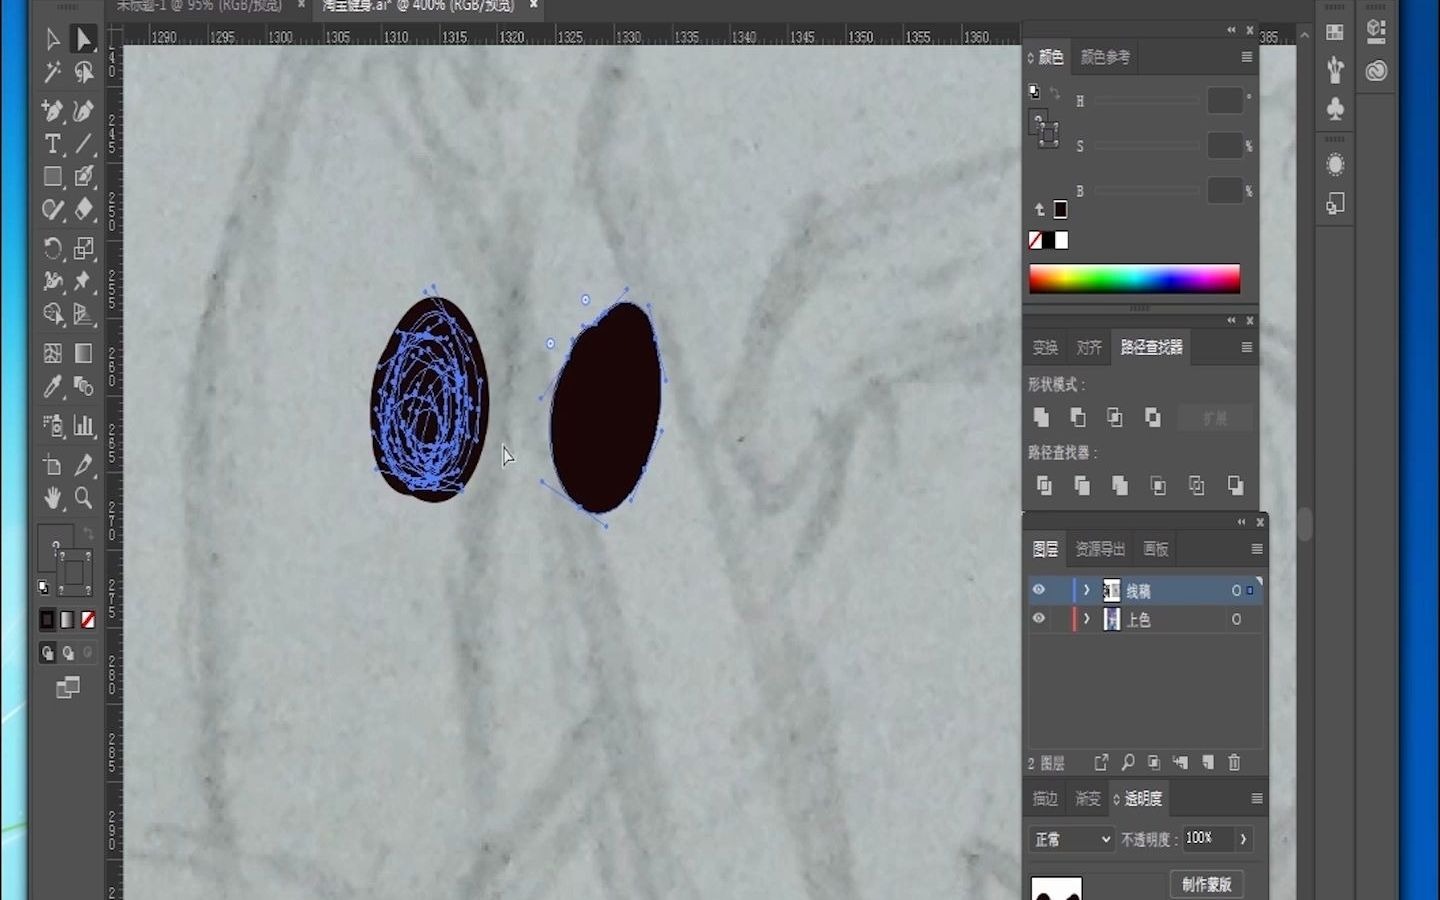This screenshot has height=900, width=1440.
Task: Delete selected layer with trash icon
Action: click(x=1234, y=762)
